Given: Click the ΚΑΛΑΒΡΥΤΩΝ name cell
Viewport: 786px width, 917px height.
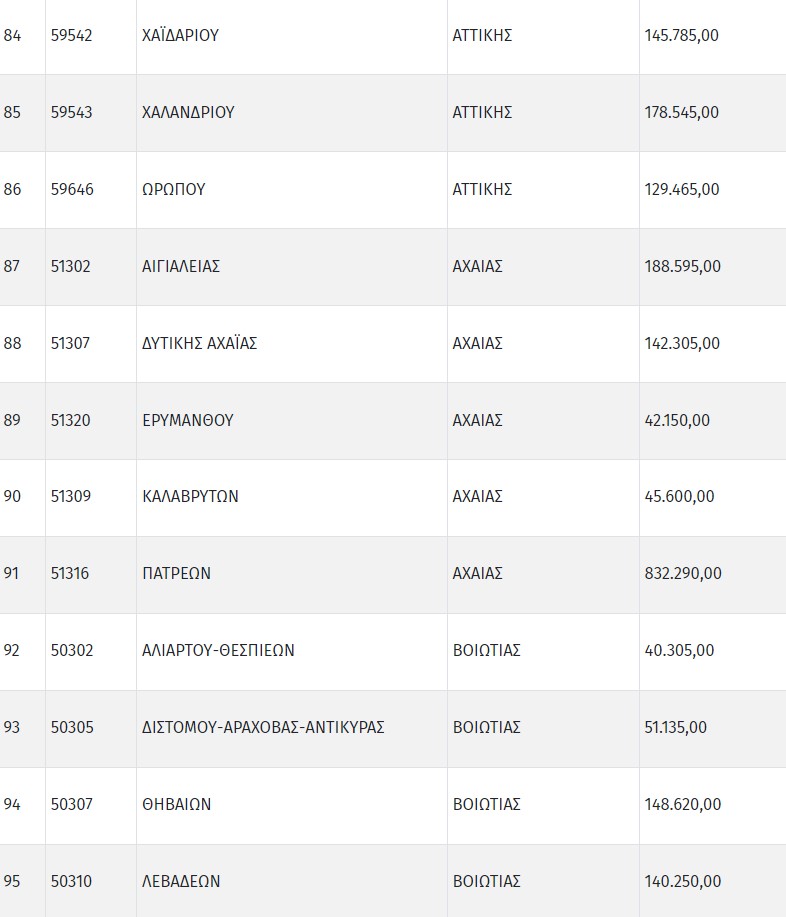Looking at the screenshot, I should coord(191,497).
